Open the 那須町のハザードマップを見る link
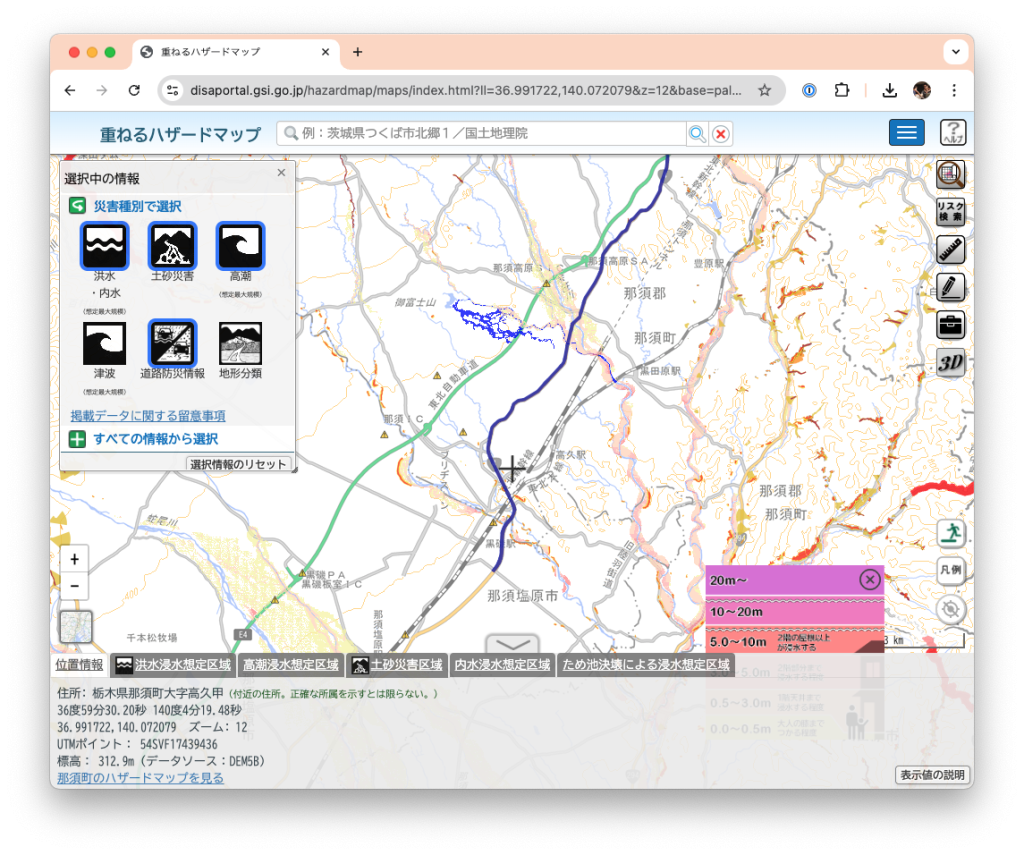This screenshot has width=1024, height=855. click(x=140, y=778)
